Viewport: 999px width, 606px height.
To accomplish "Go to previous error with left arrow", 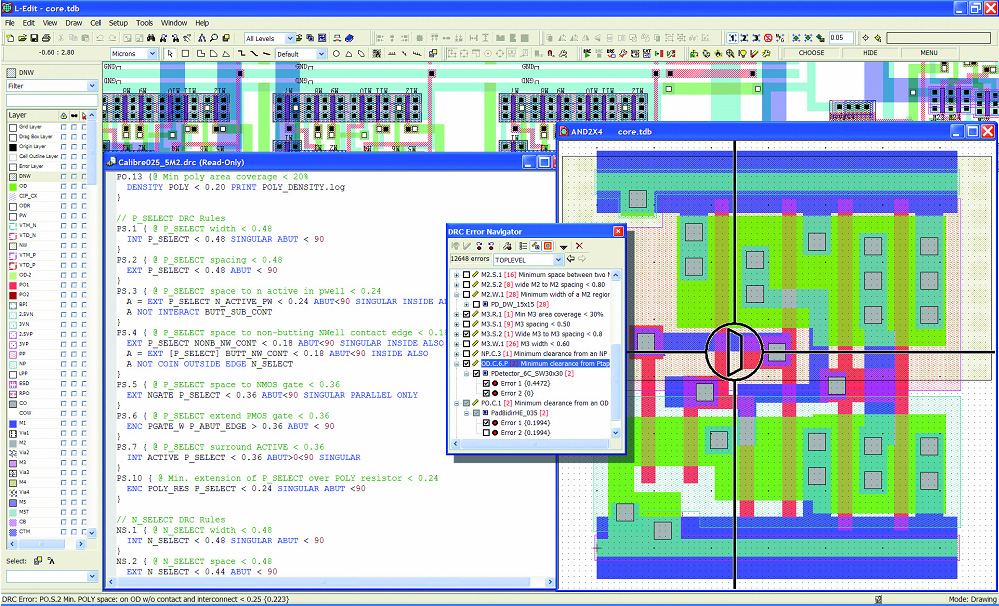I will (571, 259).
